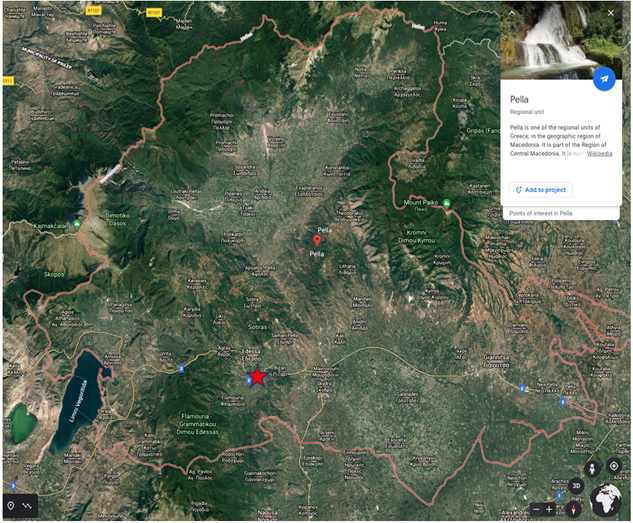Click the add placemark pin icon
This screenshot has height=523, width=633.
click(x=11, y=507)
